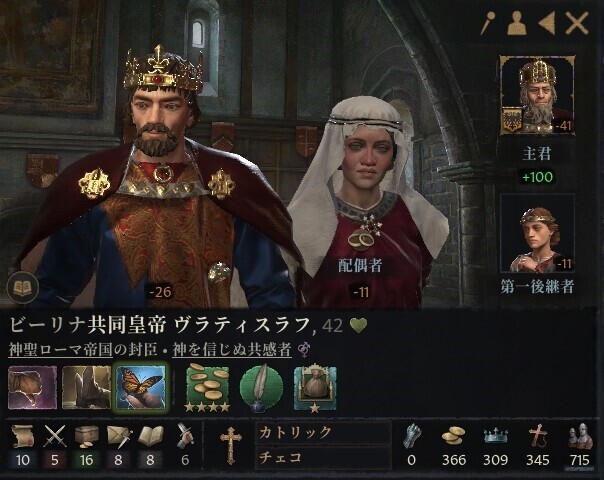The image size is (604, 480).
Task: Click the one-star money bag trait
Action: pyautogui.click(x=315, y=389)
